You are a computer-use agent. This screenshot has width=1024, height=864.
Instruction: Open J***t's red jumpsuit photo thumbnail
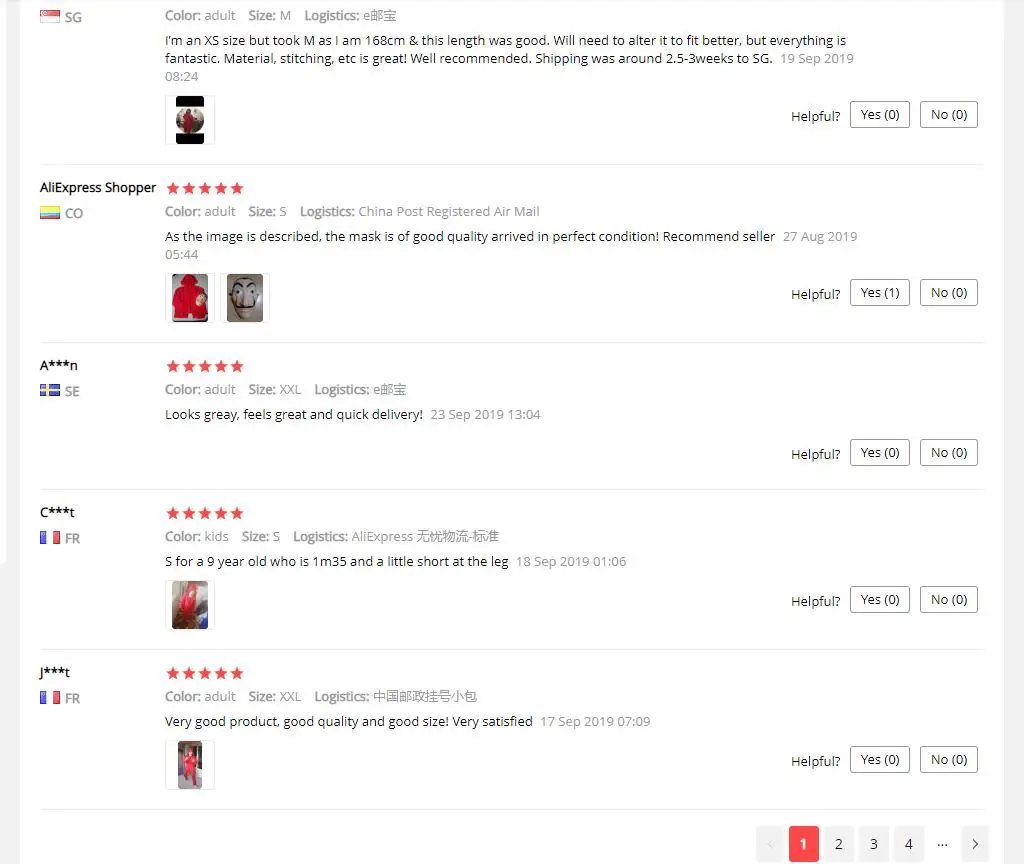point(189,765)
